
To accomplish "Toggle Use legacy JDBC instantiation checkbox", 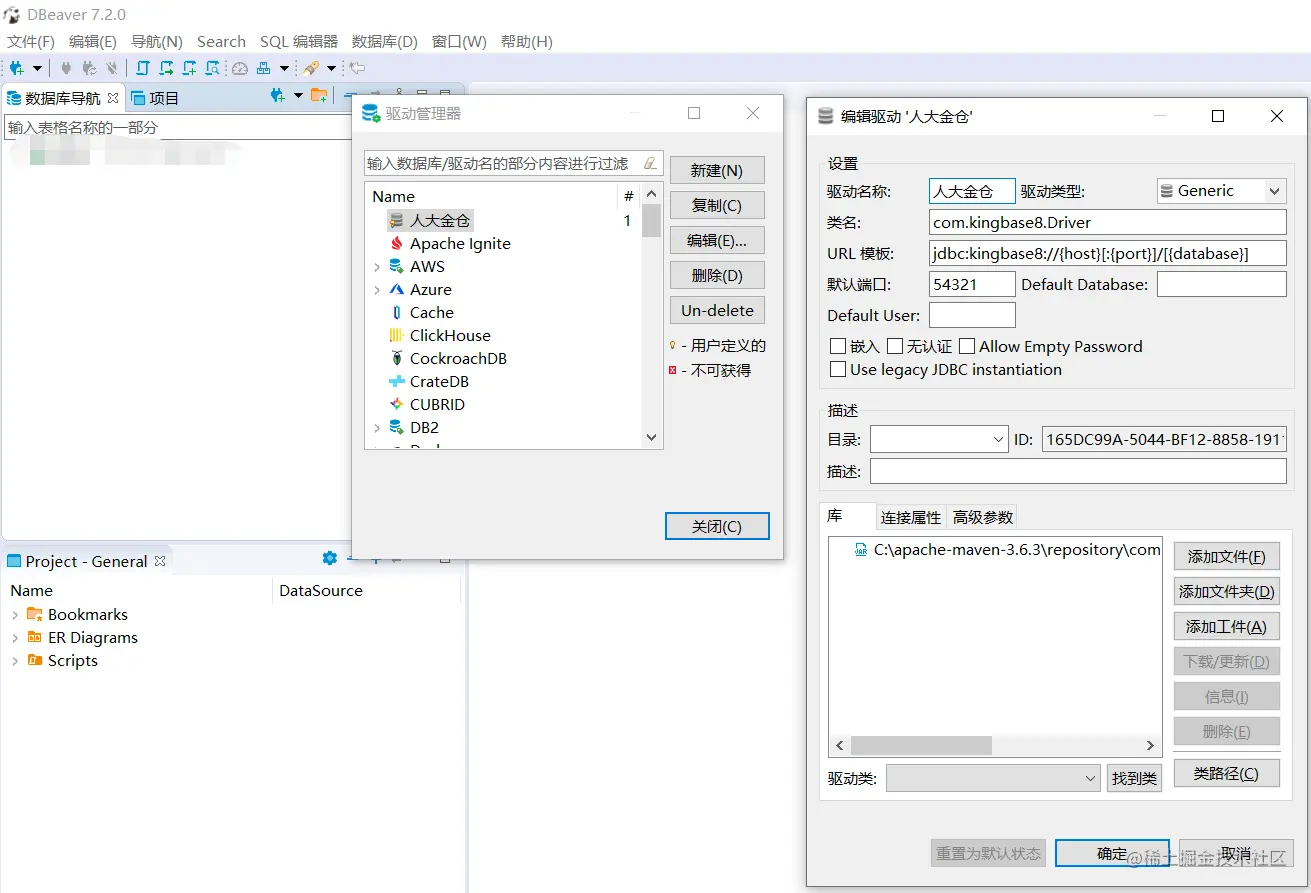I will click(x=838, y=369).
